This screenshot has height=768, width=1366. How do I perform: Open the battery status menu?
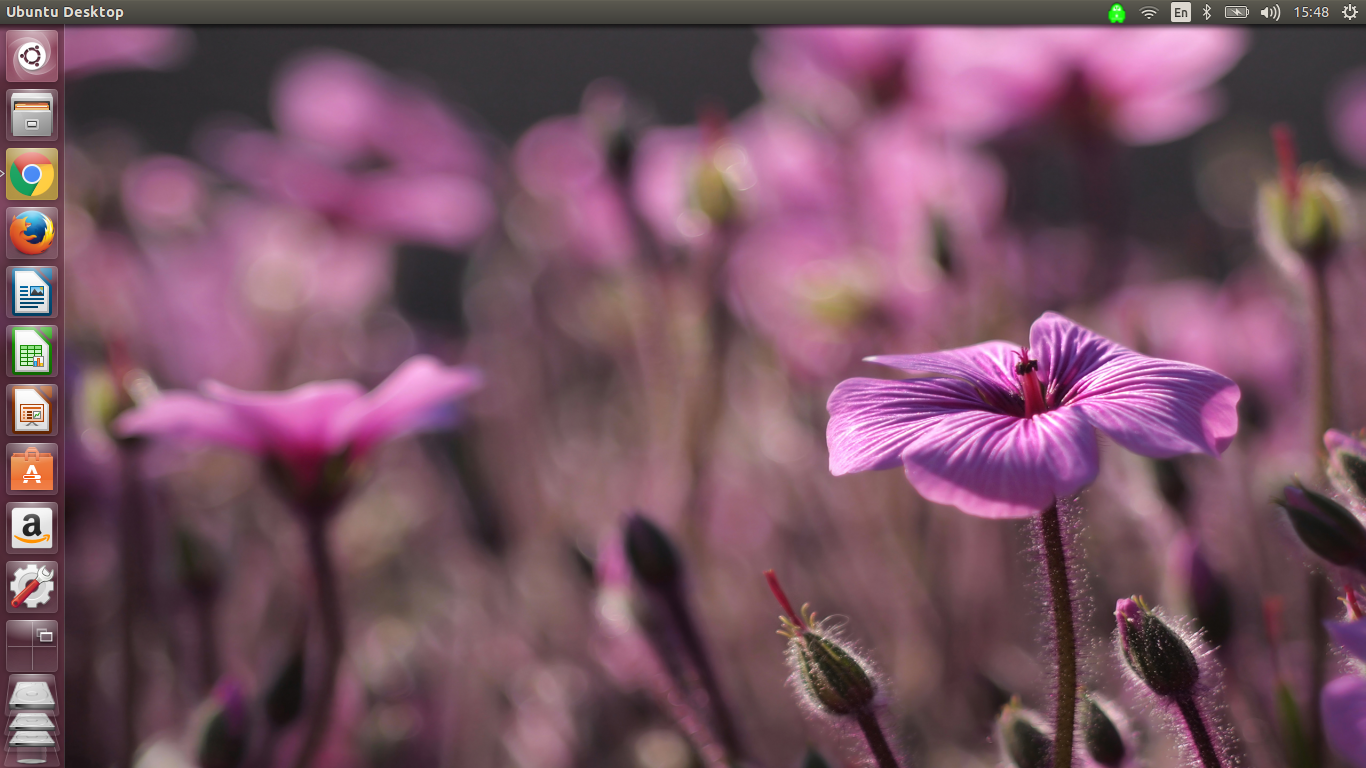[x=1237, y=12]
